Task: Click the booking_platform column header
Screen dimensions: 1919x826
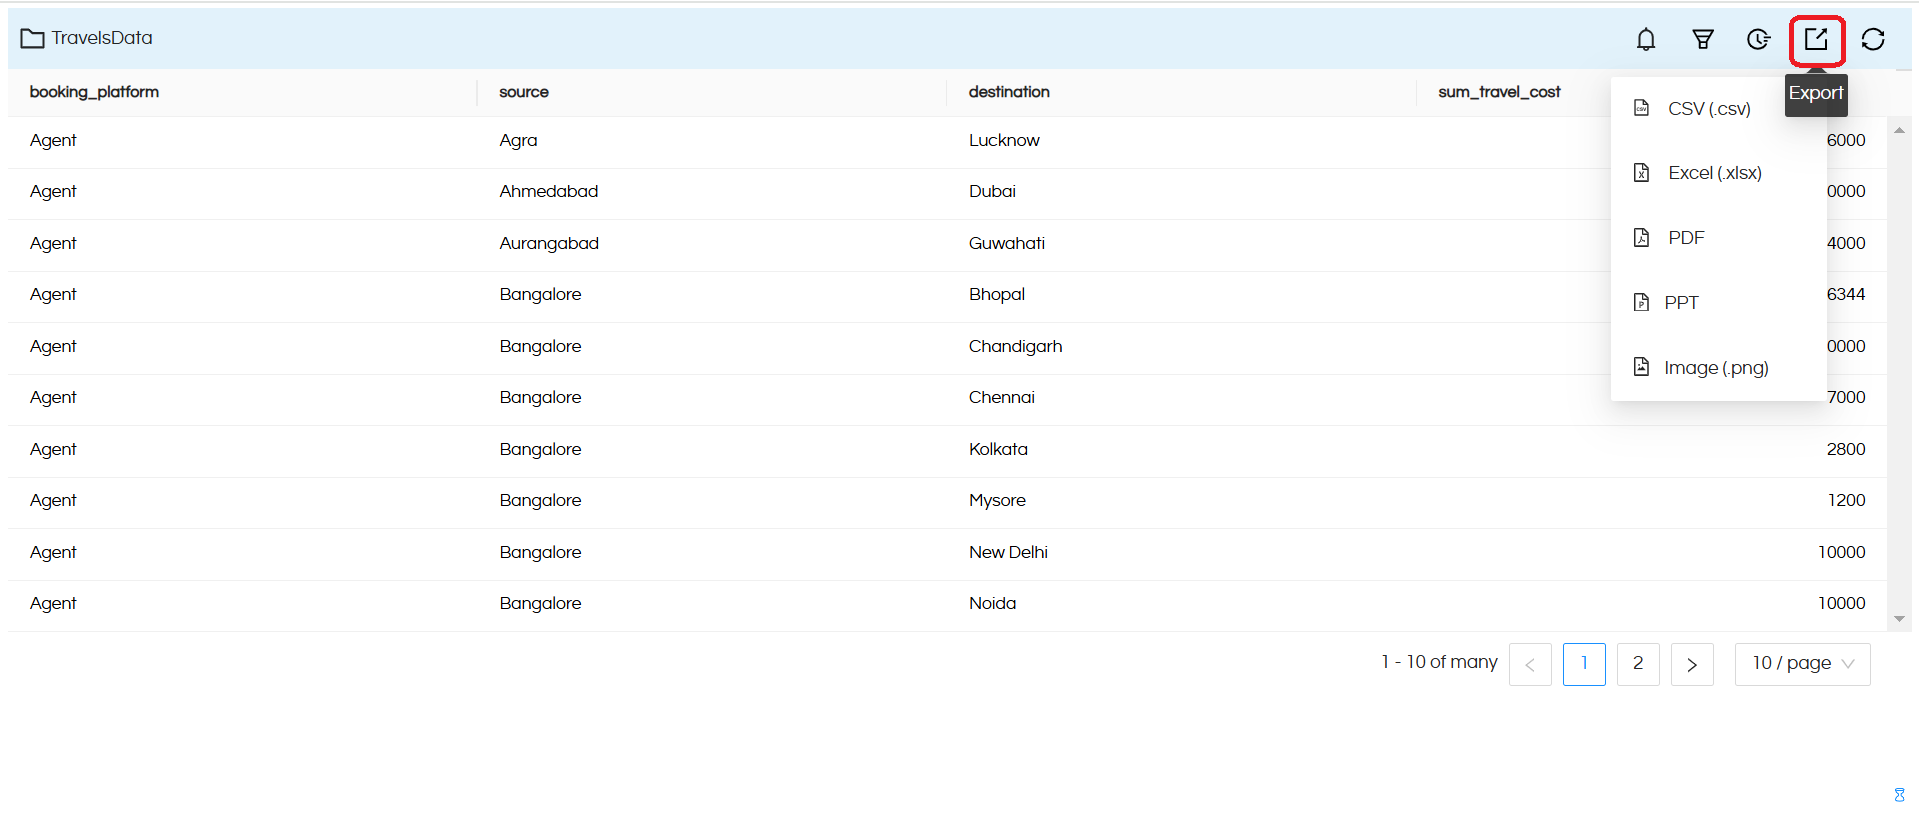Action: coord(94,92)
